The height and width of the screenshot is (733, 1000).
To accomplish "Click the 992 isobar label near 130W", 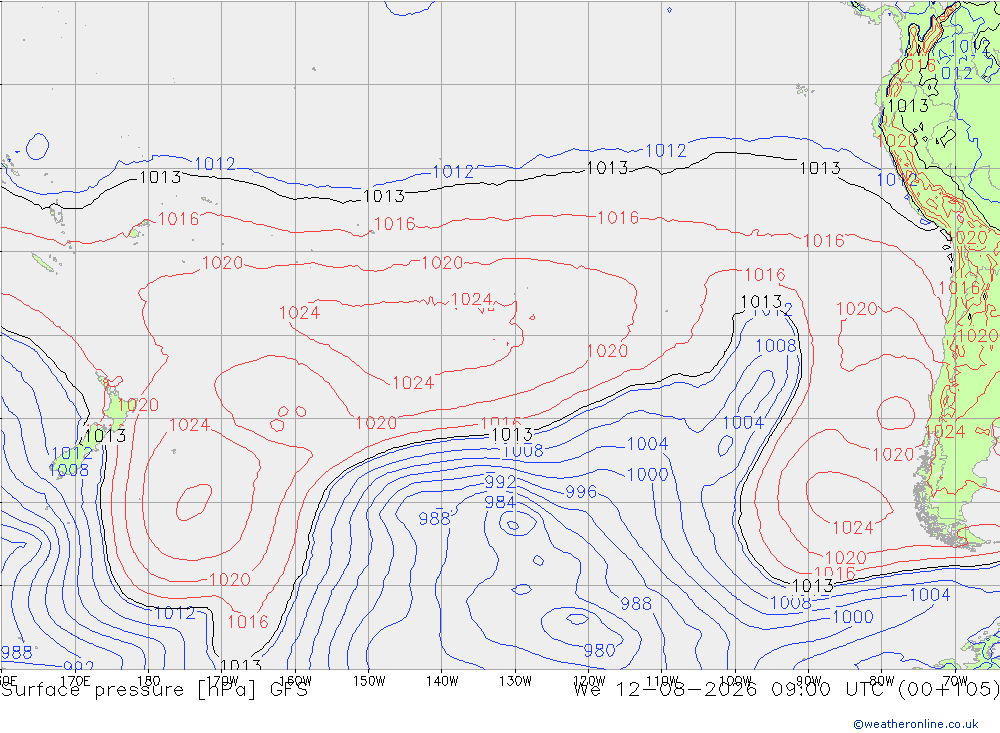I will tap(500, 482).
